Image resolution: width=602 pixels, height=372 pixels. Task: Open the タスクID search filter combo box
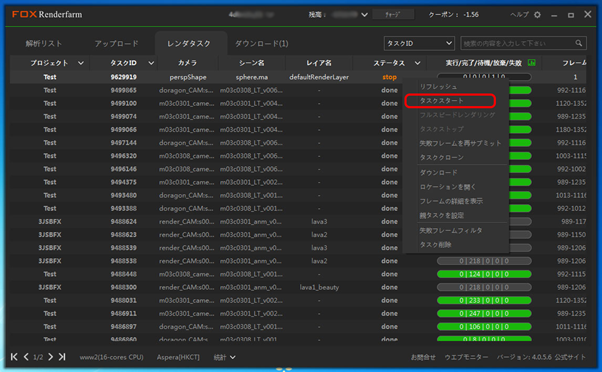point(419,43)
